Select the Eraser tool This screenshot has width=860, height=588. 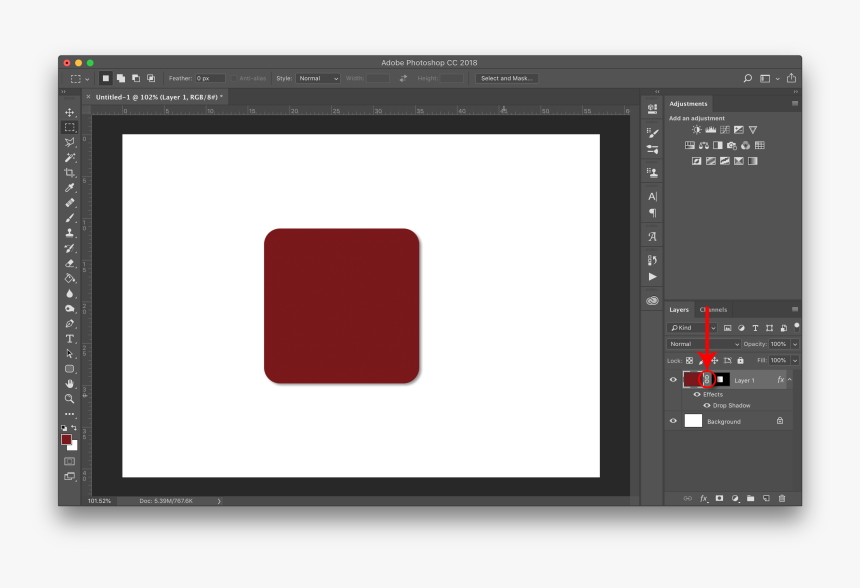coord(70,263)
